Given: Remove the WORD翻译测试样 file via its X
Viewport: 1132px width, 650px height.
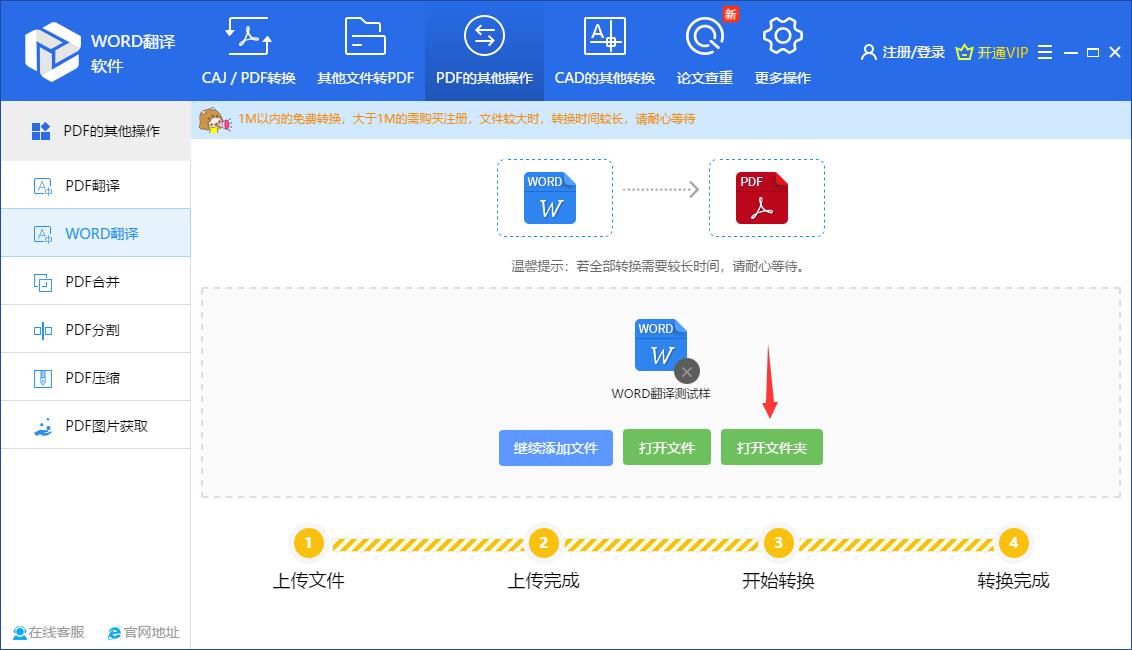Looking at the screenshot, I should [685, 371].
